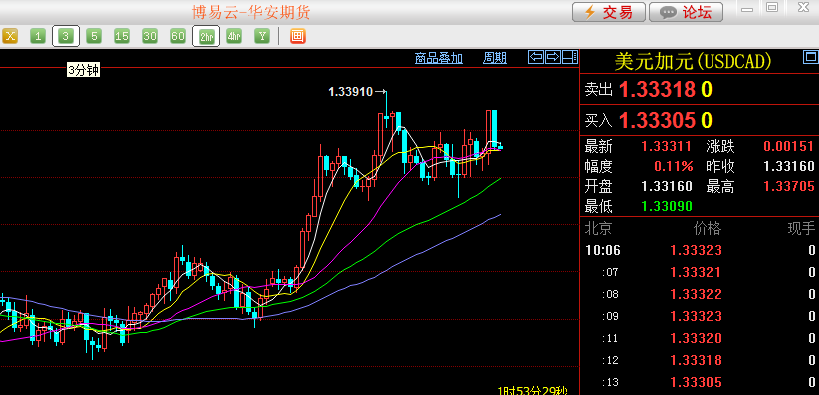Screen dimensions: 819x395
Task: Click the 3分钟 period label on chart
Action: 84,71
